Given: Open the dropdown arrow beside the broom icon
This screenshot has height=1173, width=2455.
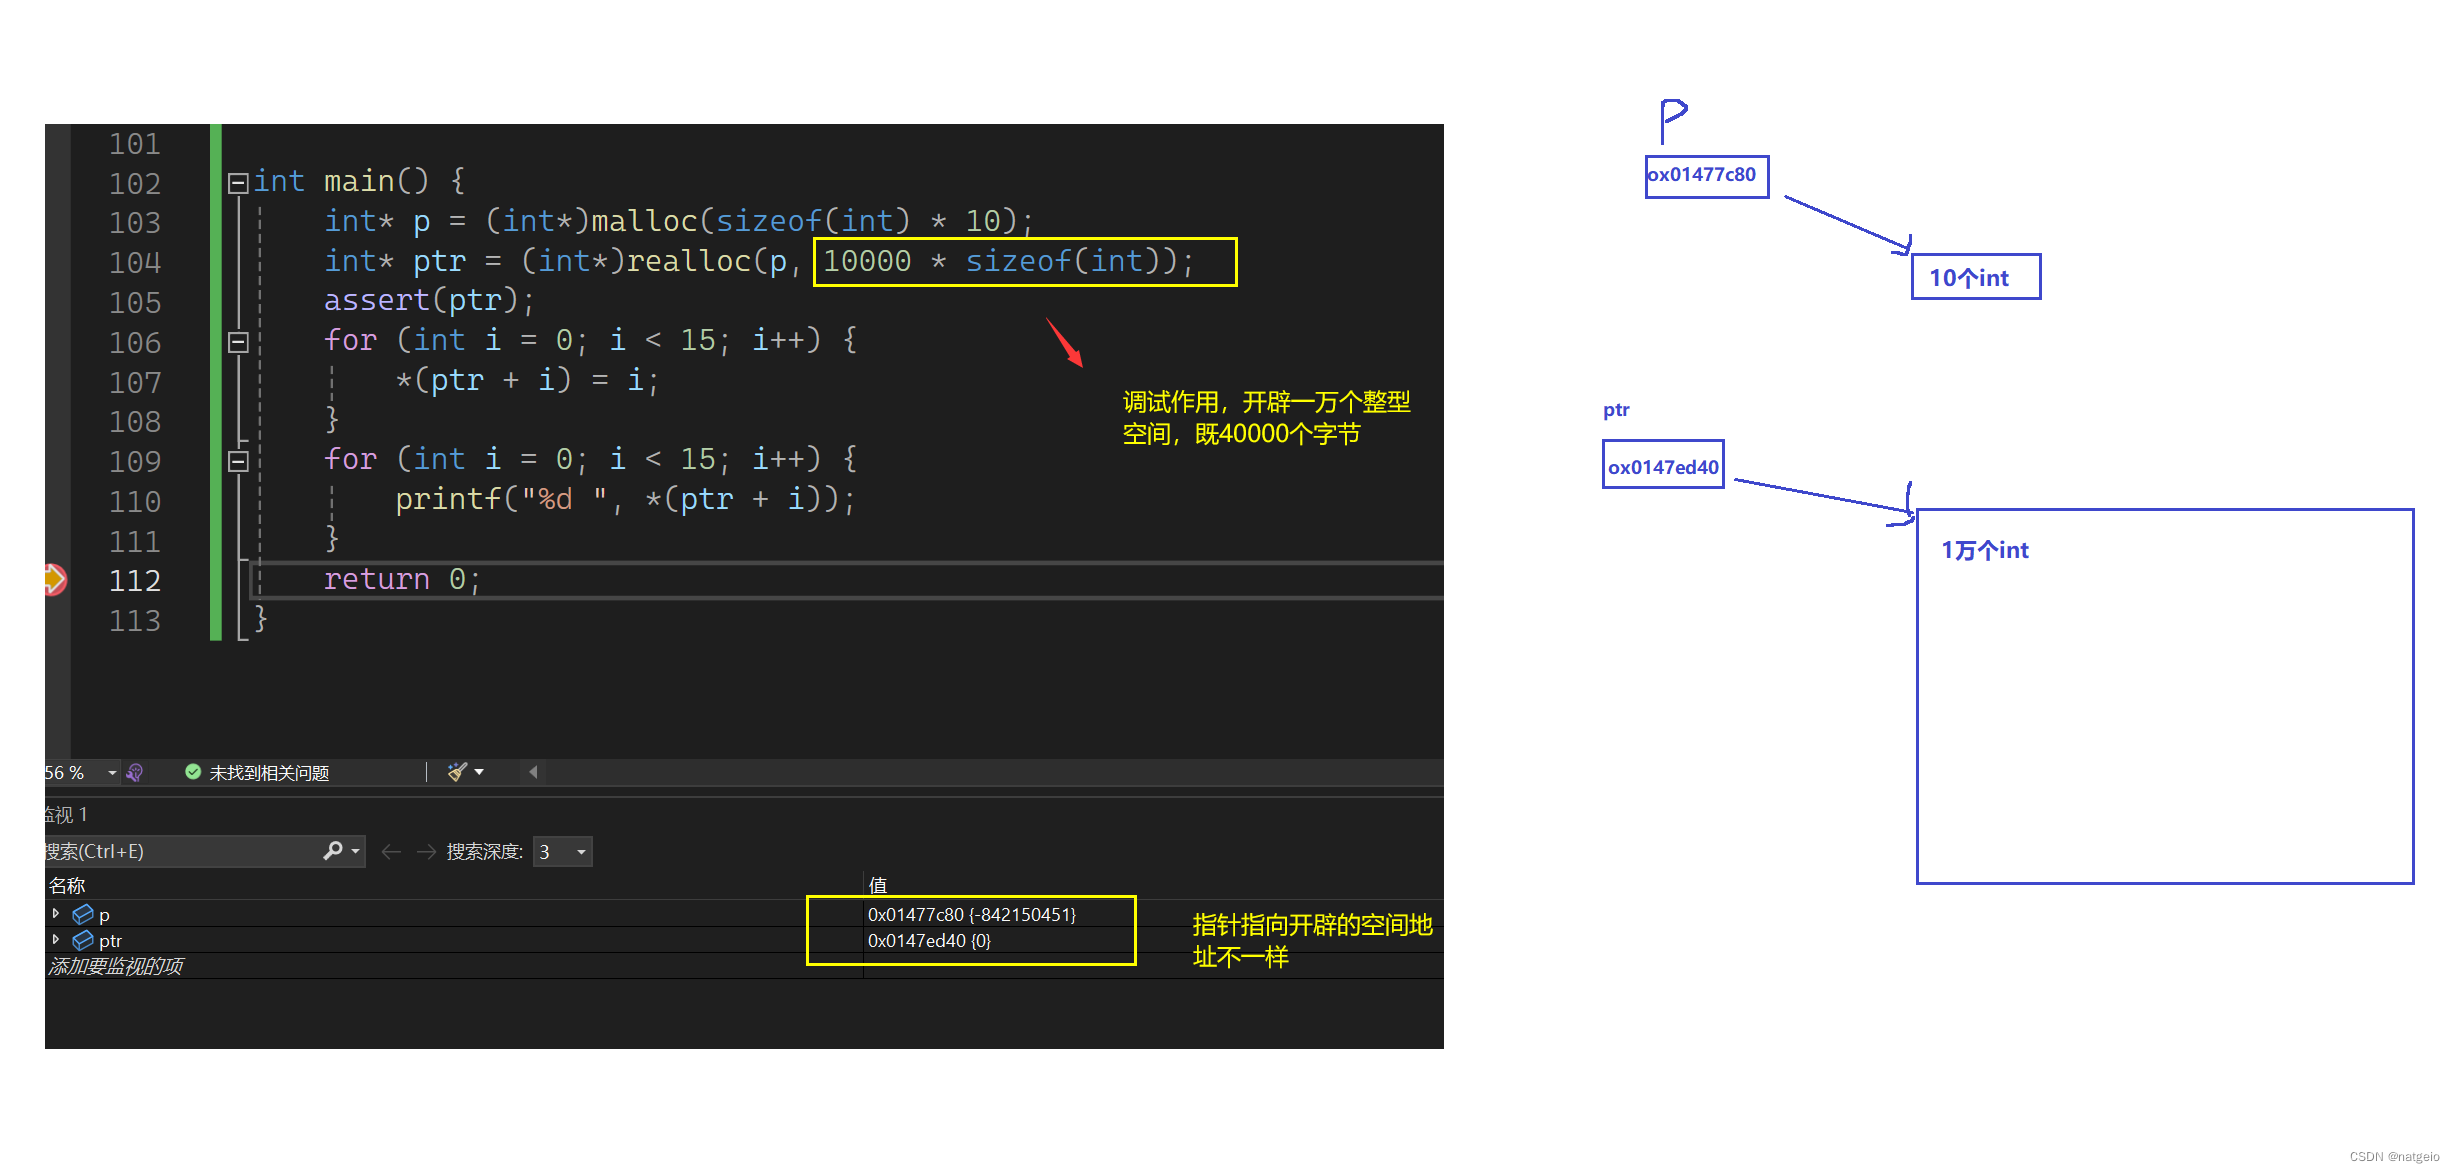Looking at the screenshot, I should (x=479, y=772).
